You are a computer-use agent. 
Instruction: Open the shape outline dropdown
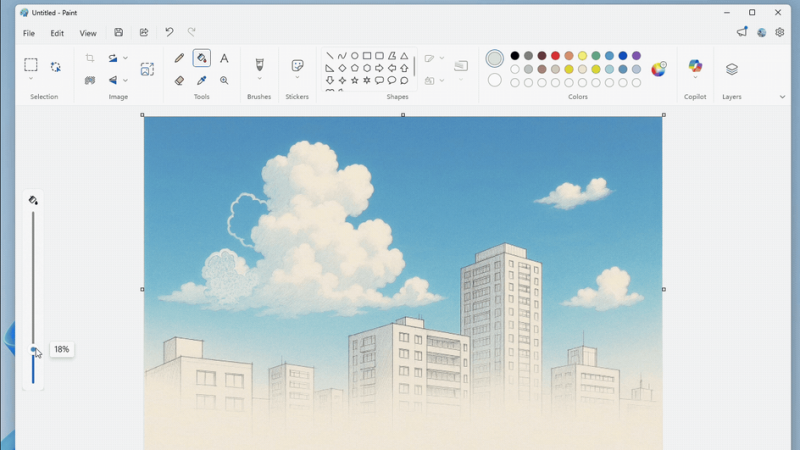442,58
